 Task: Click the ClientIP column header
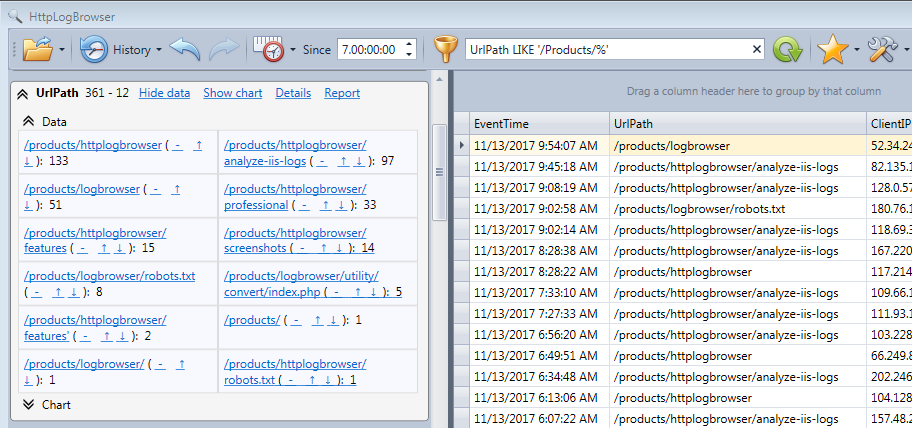pyautogui.click(x=889, y=123)
